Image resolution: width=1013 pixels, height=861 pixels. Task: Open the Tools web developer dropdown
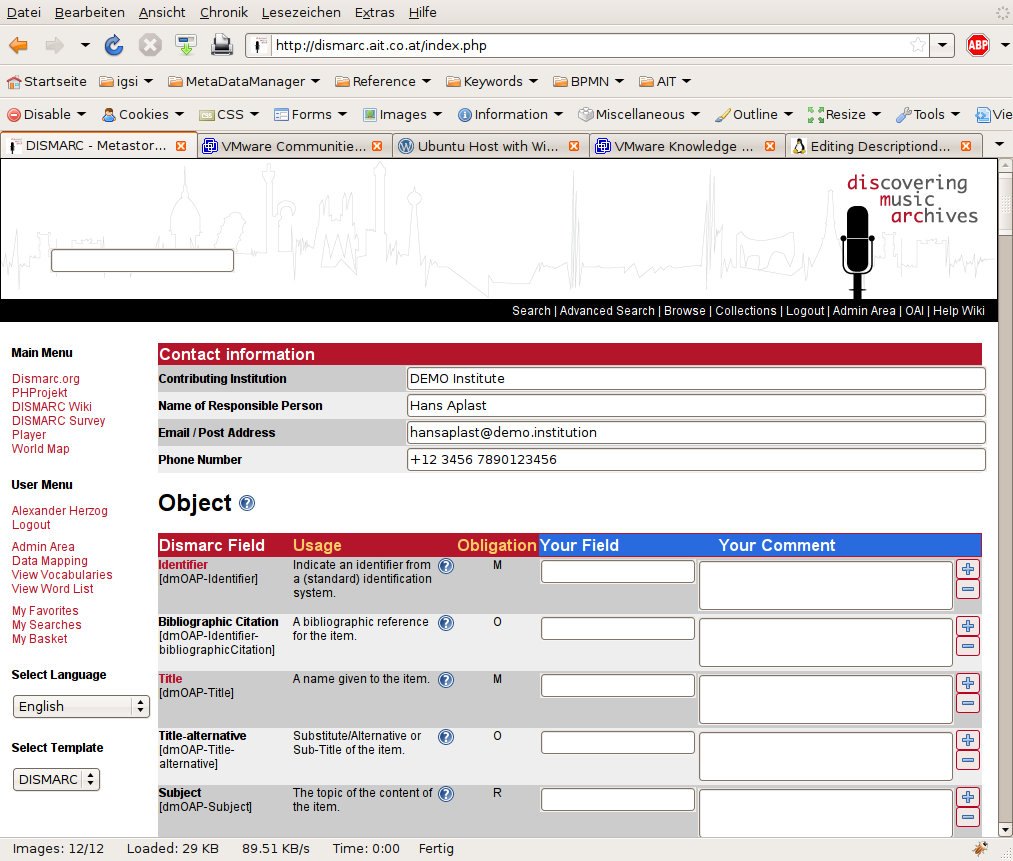tap(928, 114)
